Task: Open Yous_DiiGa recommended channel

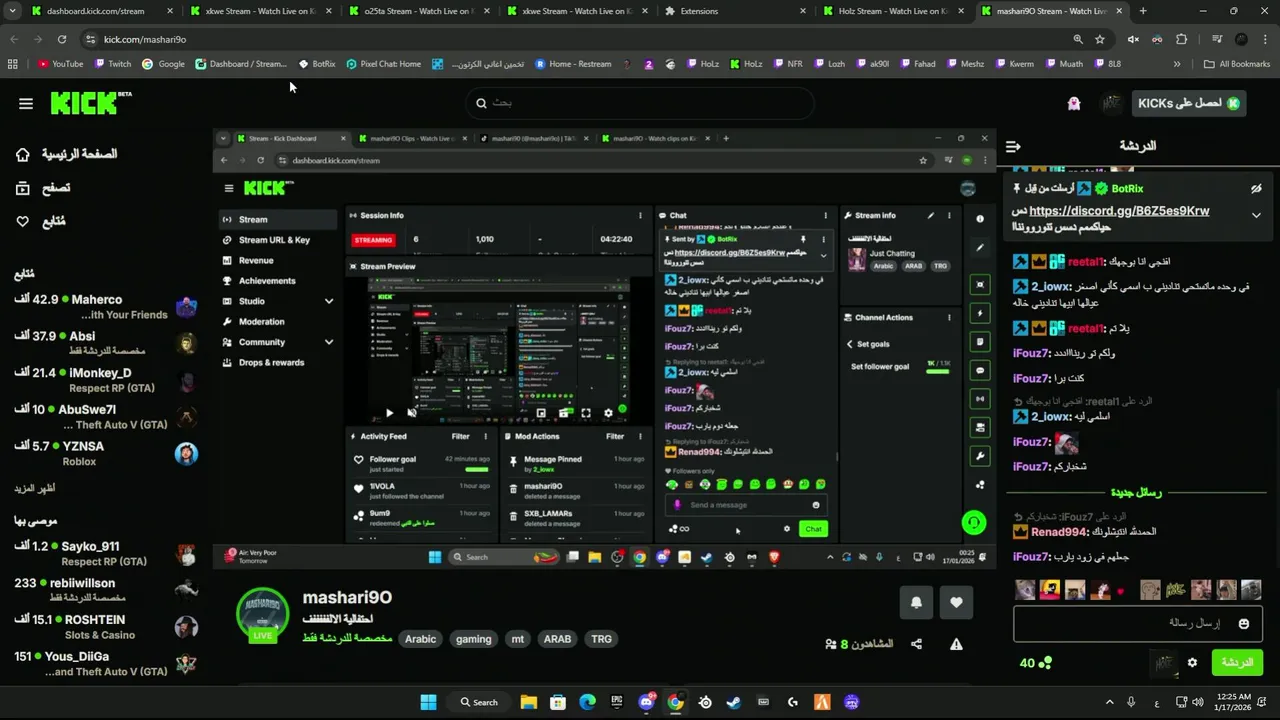Action: click(x=105, y=663)
